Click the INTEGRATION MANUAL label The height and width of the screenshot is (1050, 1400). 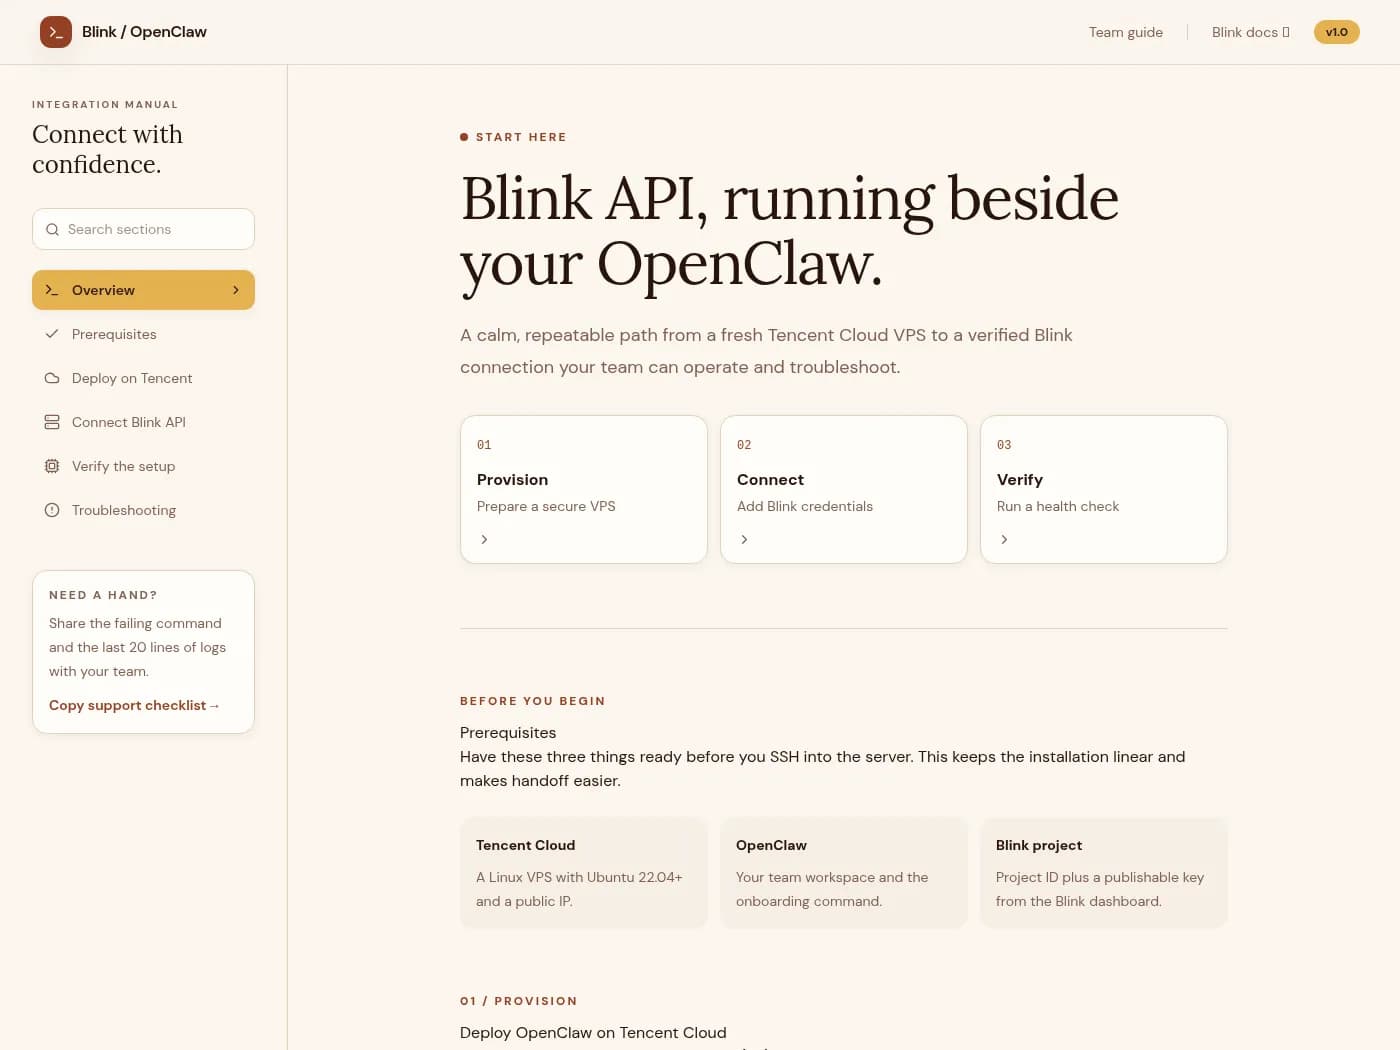pyautogui.click(x=105, y=104)
